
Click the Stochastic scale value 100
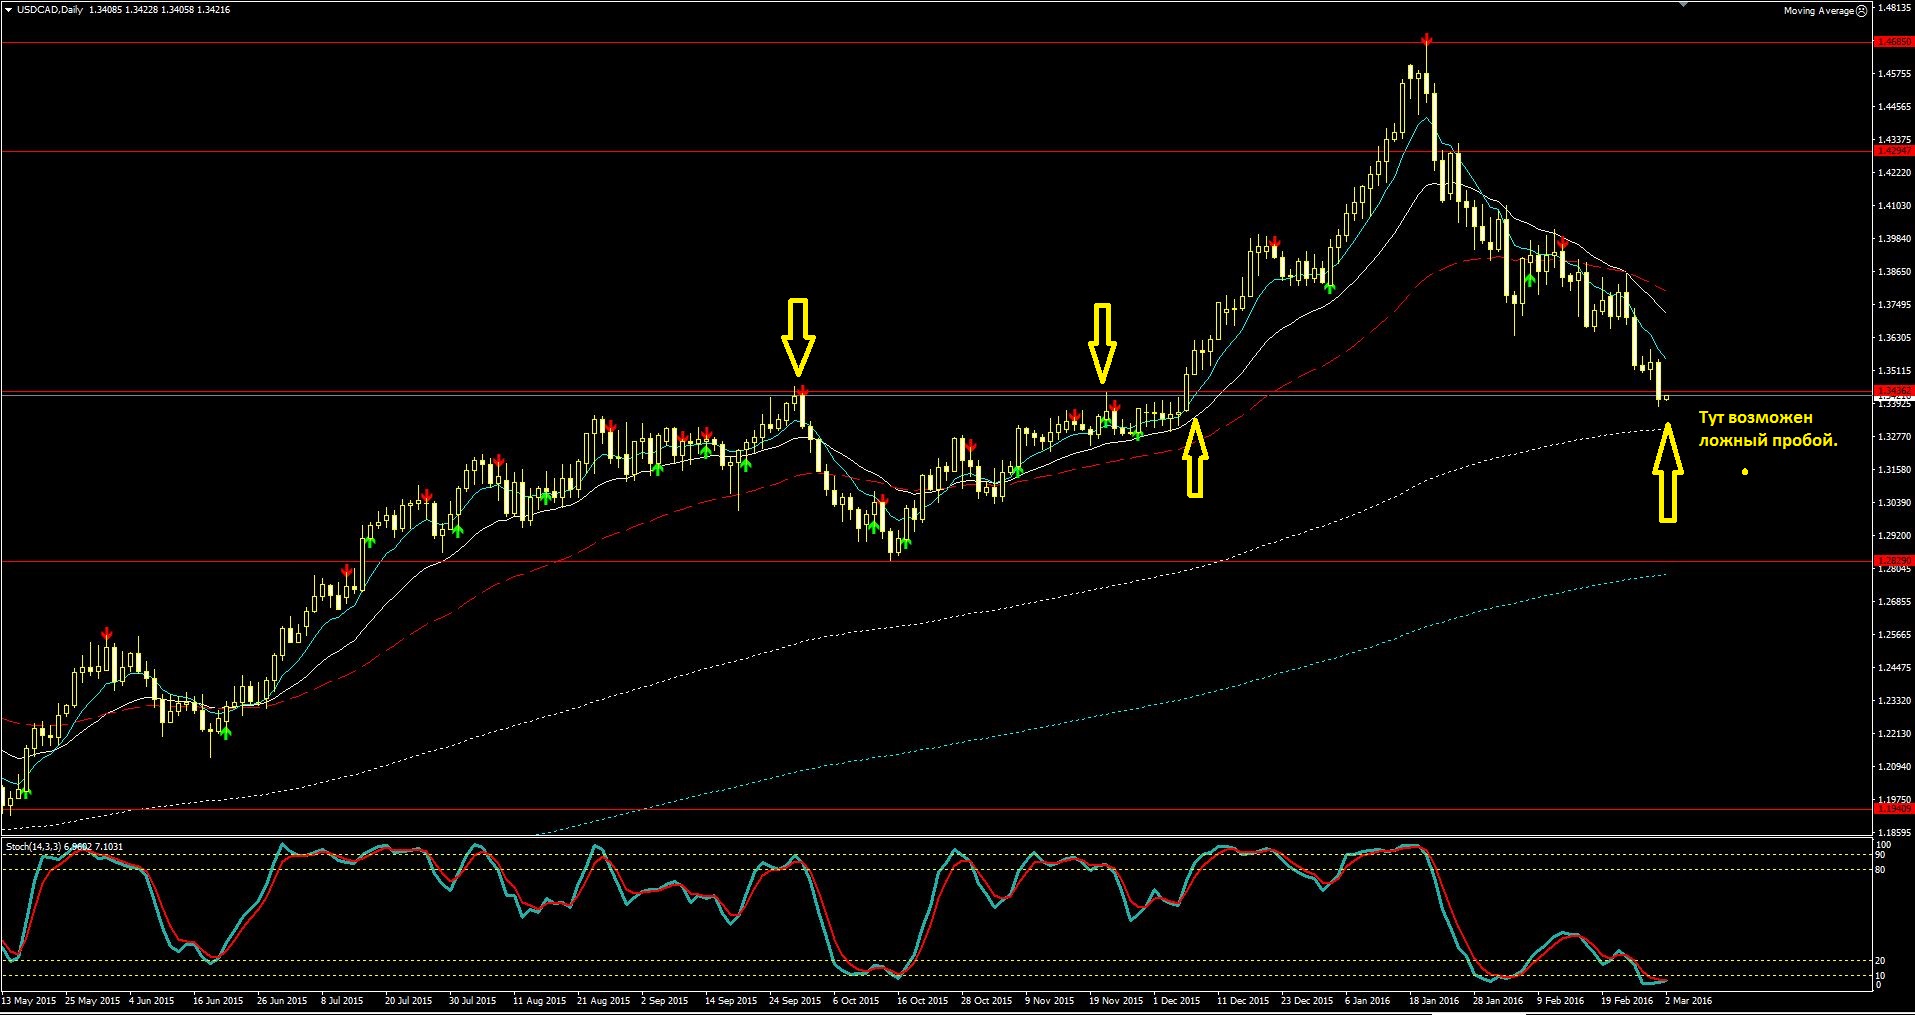pos(1883,846)
